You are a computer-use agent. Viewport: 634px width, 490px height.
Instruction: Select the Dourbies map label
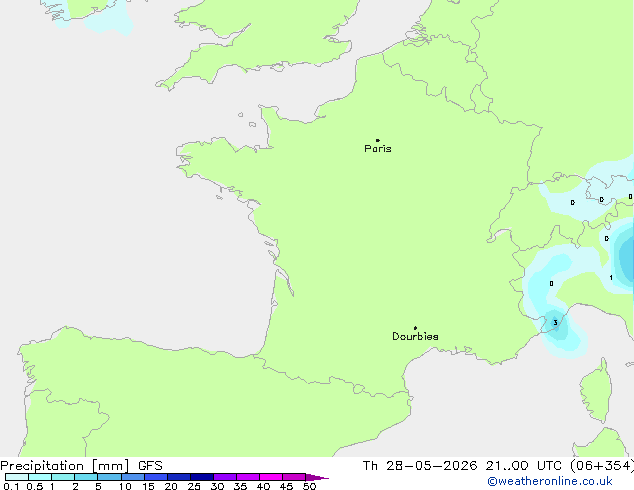click(415, 336)
